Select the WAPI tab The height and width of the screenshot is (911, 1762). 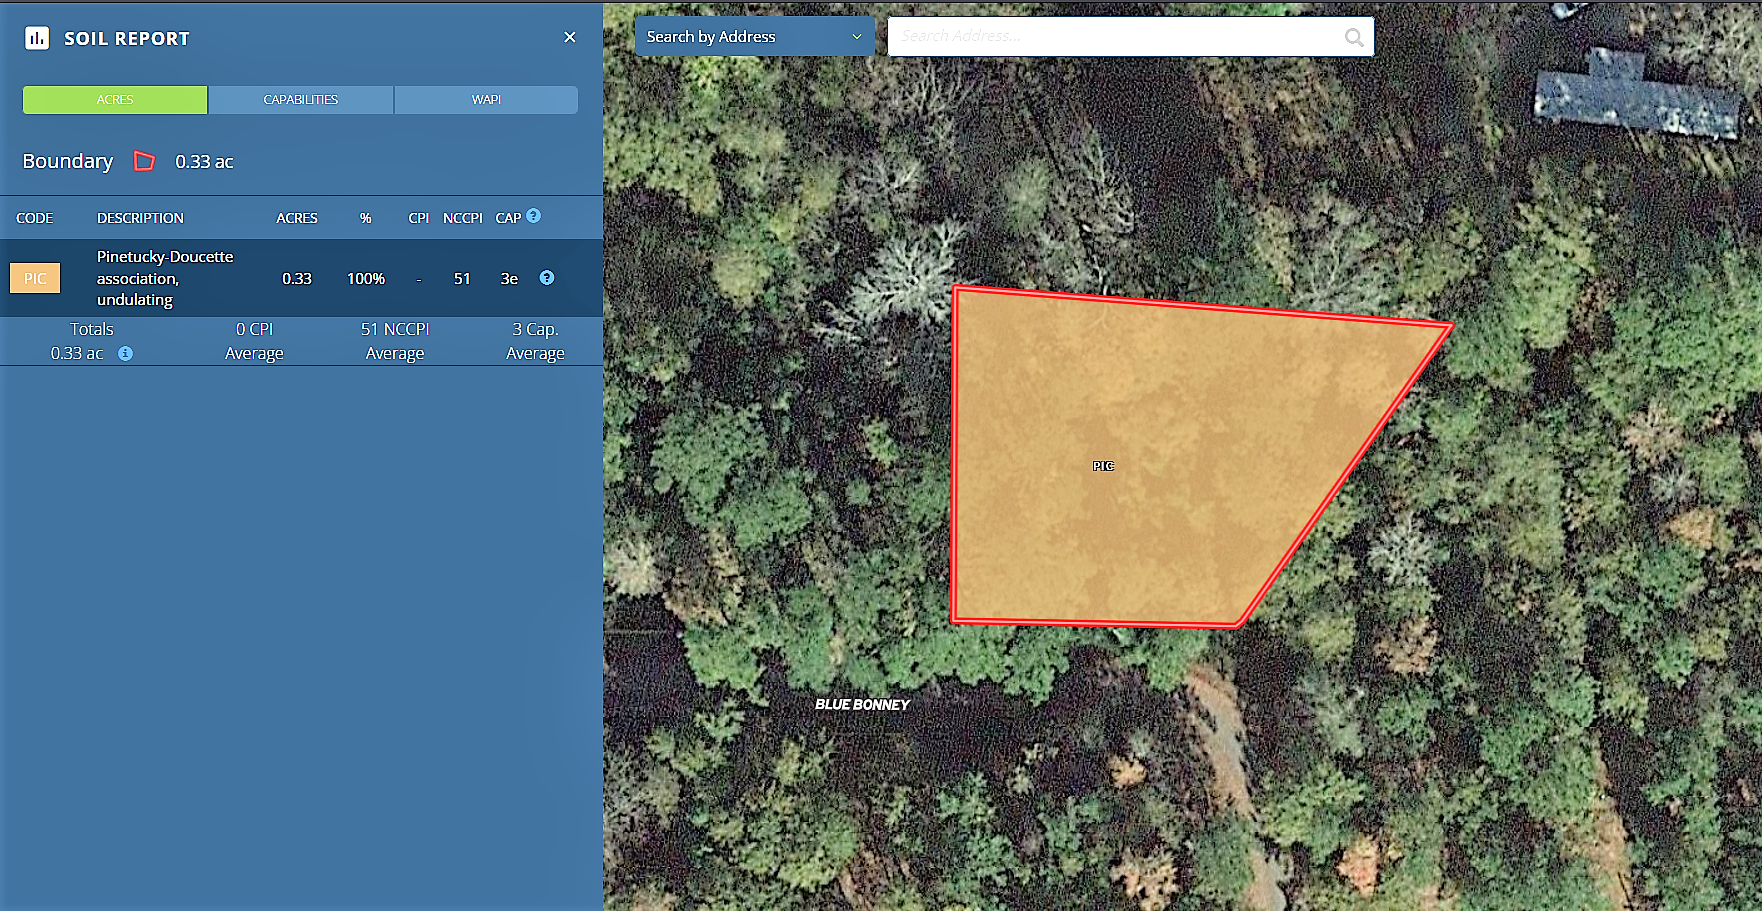coord(486,100)
